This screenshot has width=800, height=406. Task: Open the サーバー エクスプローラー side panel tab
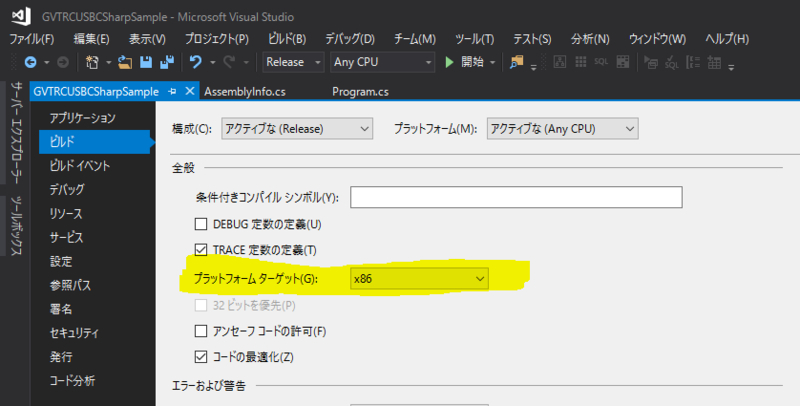(16, 133)
